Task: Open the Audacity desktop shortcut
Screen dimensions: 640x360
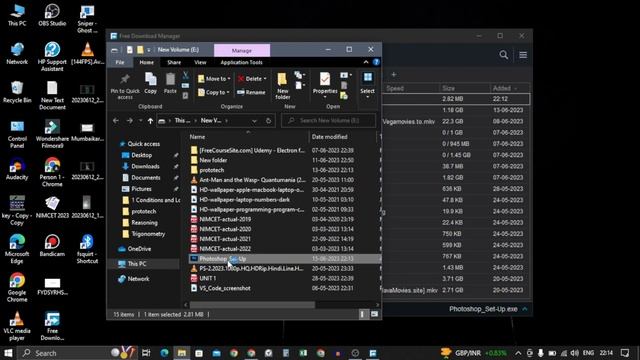Action: pyautogui.click(x=17, y=169)
